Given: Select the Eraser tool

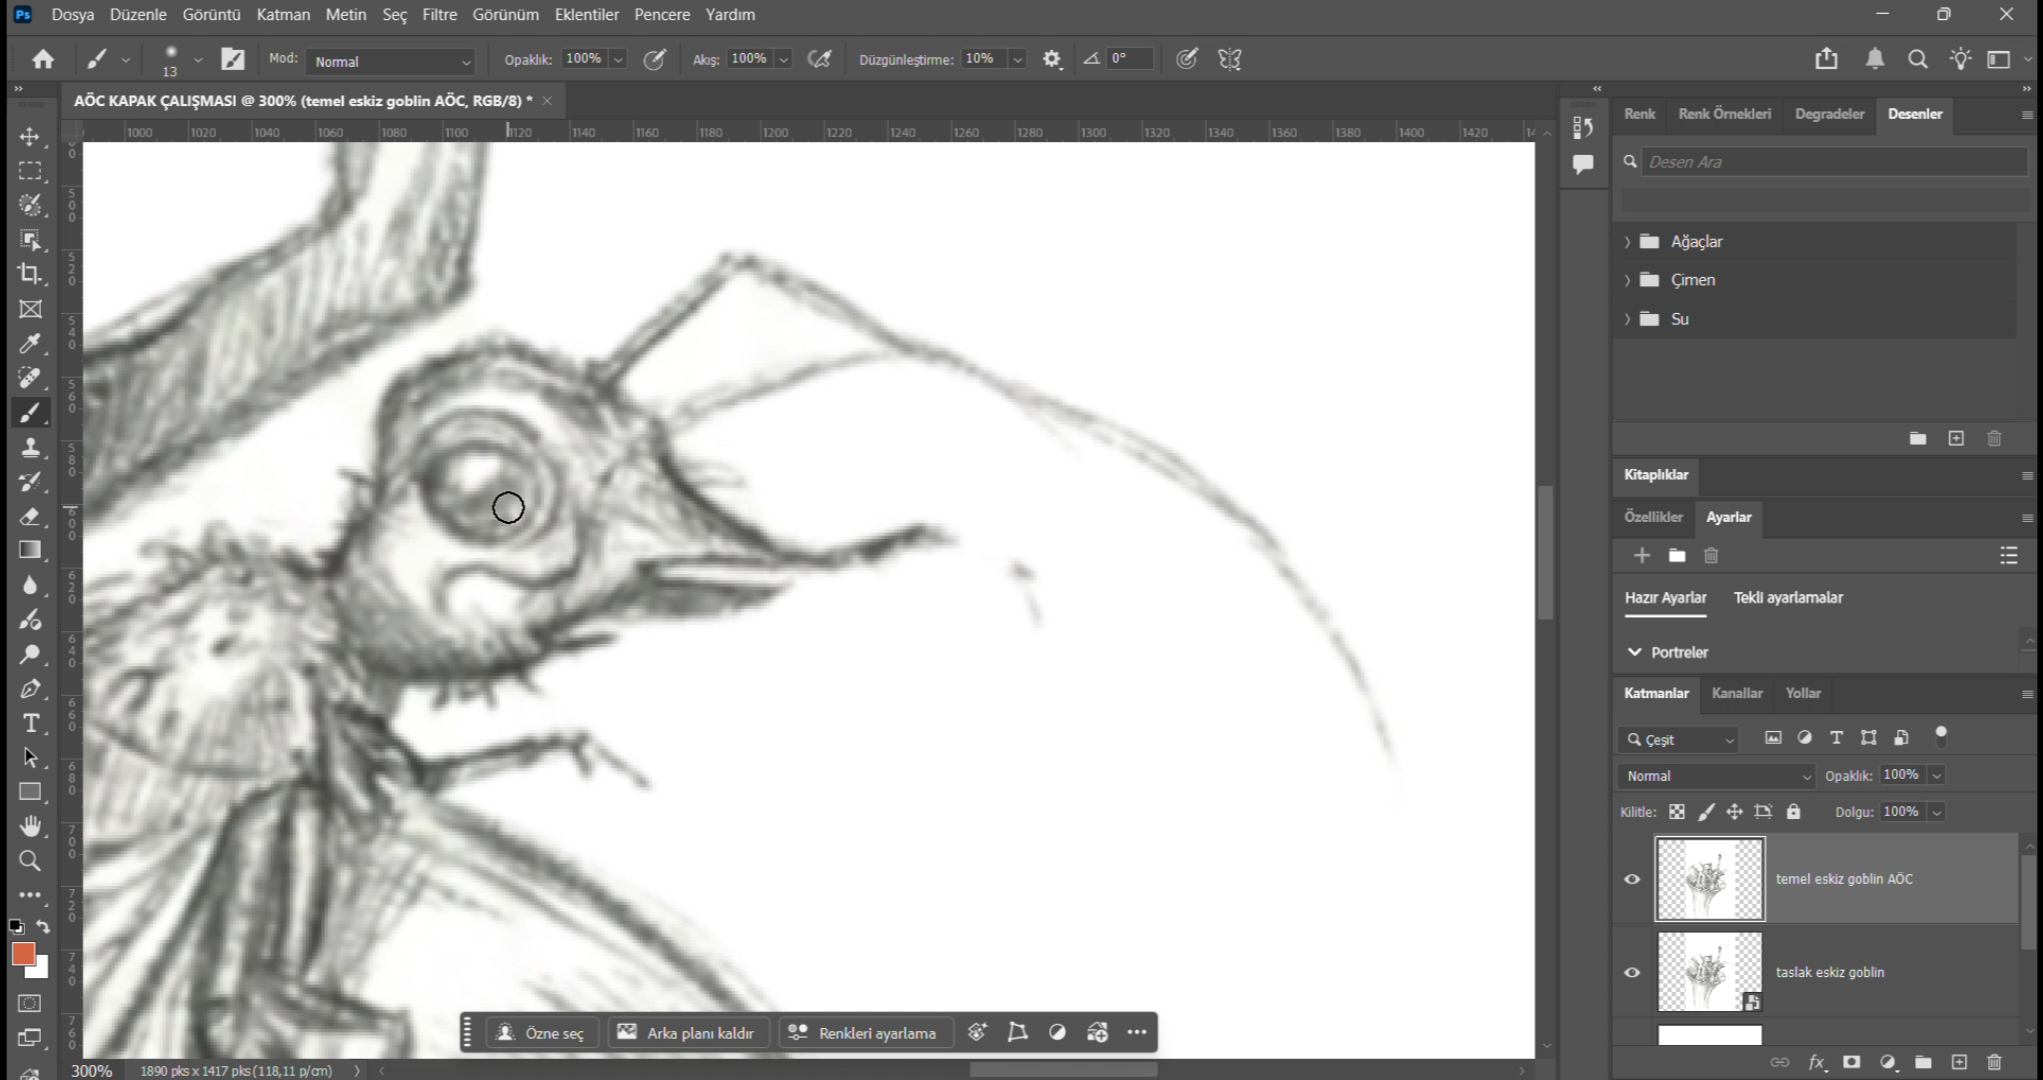Looking at the screenshot, I should (30, 517).
